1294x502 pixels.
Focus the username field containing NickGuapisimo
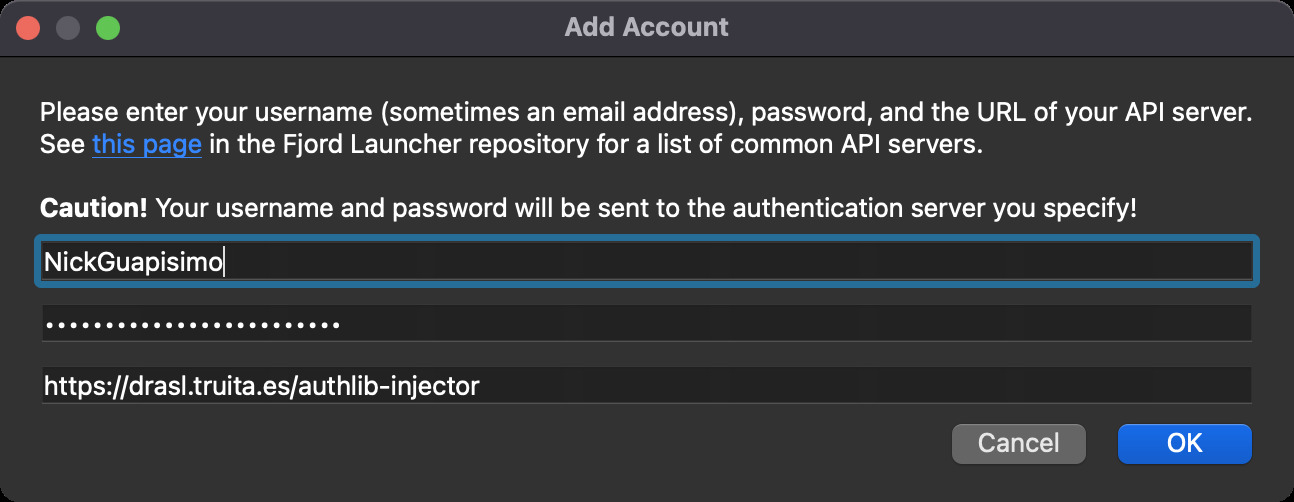pyautogui.click(x=646, y=262)
